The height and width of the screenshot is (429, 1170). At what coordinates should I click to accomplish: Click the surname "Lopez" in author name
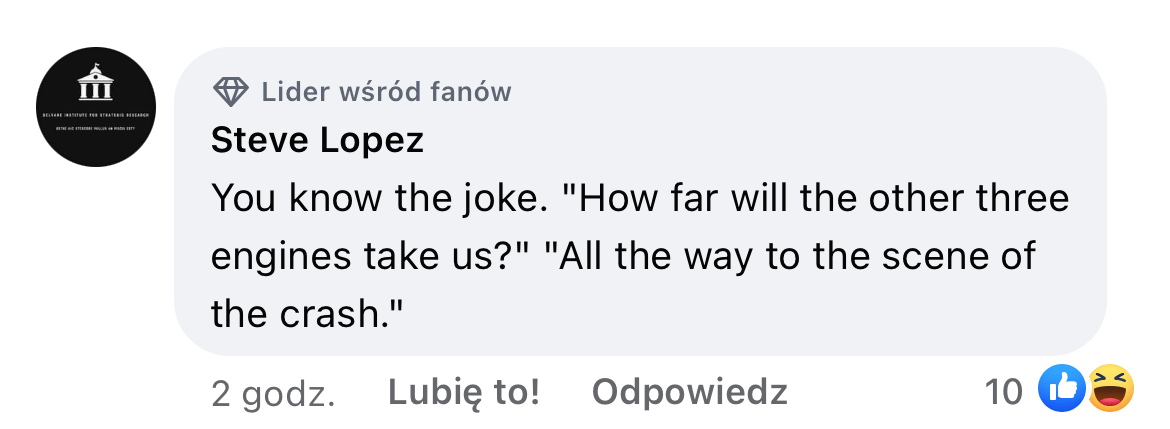(371, 141)
